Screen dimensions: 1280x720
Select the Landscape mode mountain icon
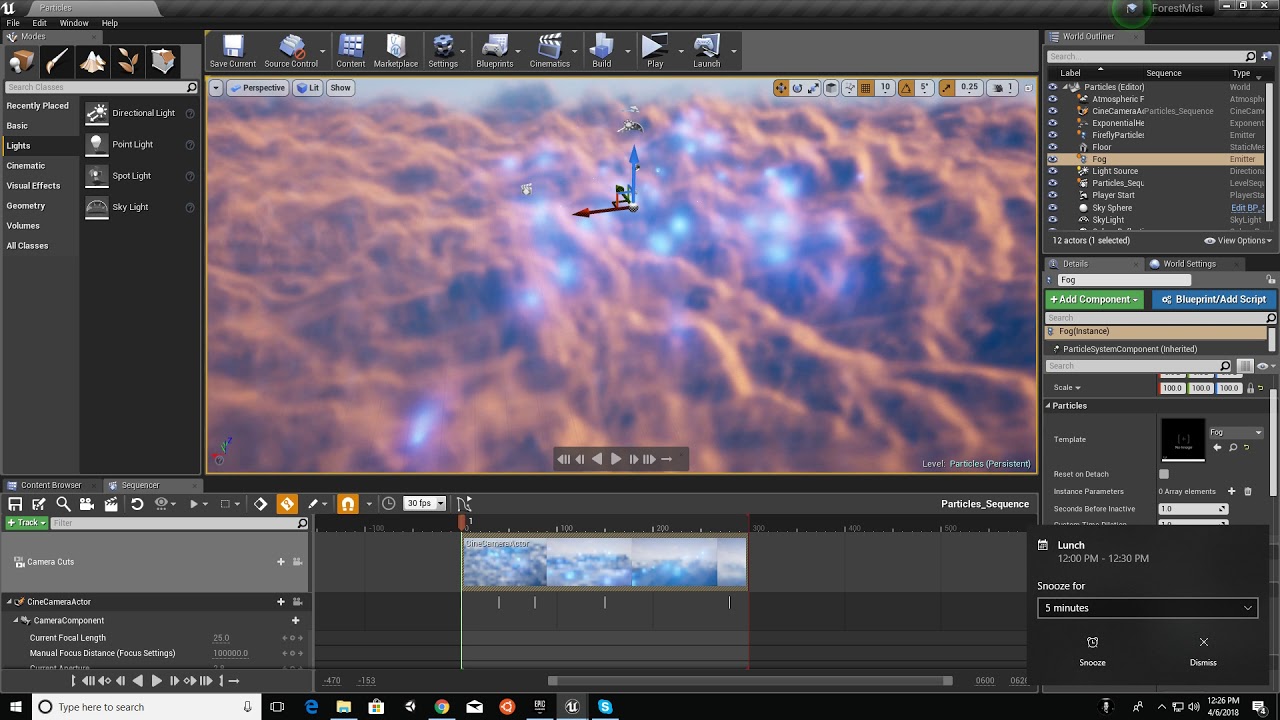tap(93, 62)
